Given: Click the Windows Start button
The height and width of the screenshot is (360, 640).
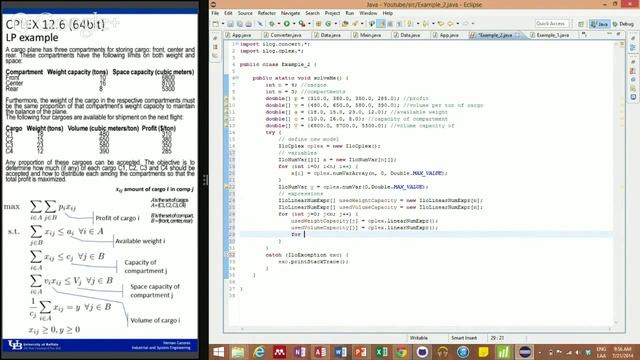Looking at the screenshot, I should click(x=218, y=352).
